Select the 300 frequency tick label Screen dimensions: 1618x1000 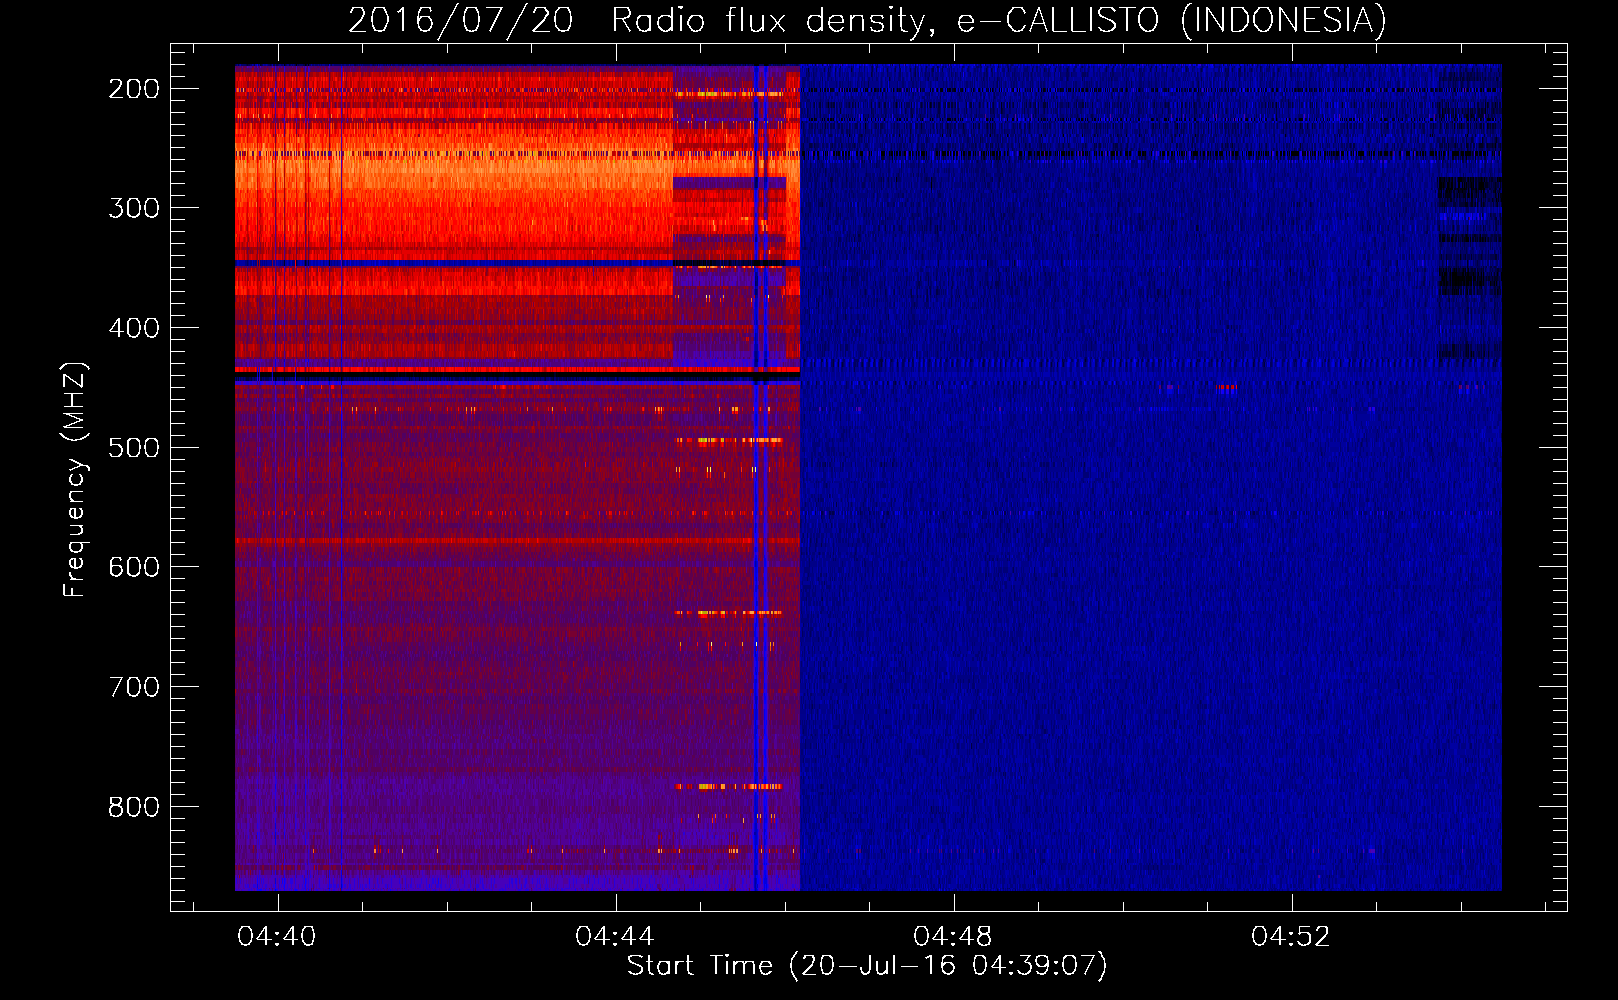134,208
